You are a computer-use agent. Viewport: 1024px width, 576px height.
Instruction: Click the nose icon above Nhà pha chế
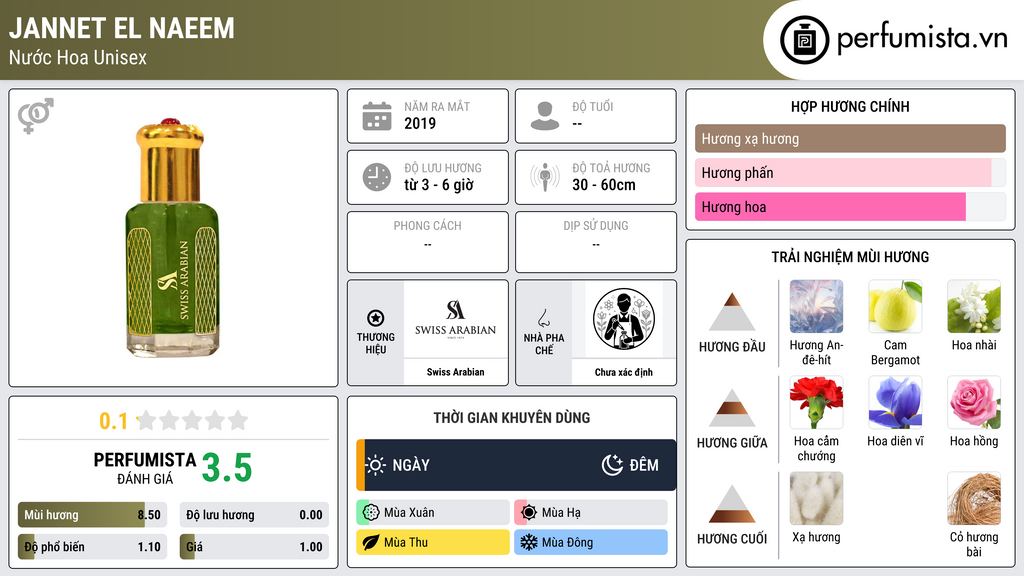click(543, 318)
